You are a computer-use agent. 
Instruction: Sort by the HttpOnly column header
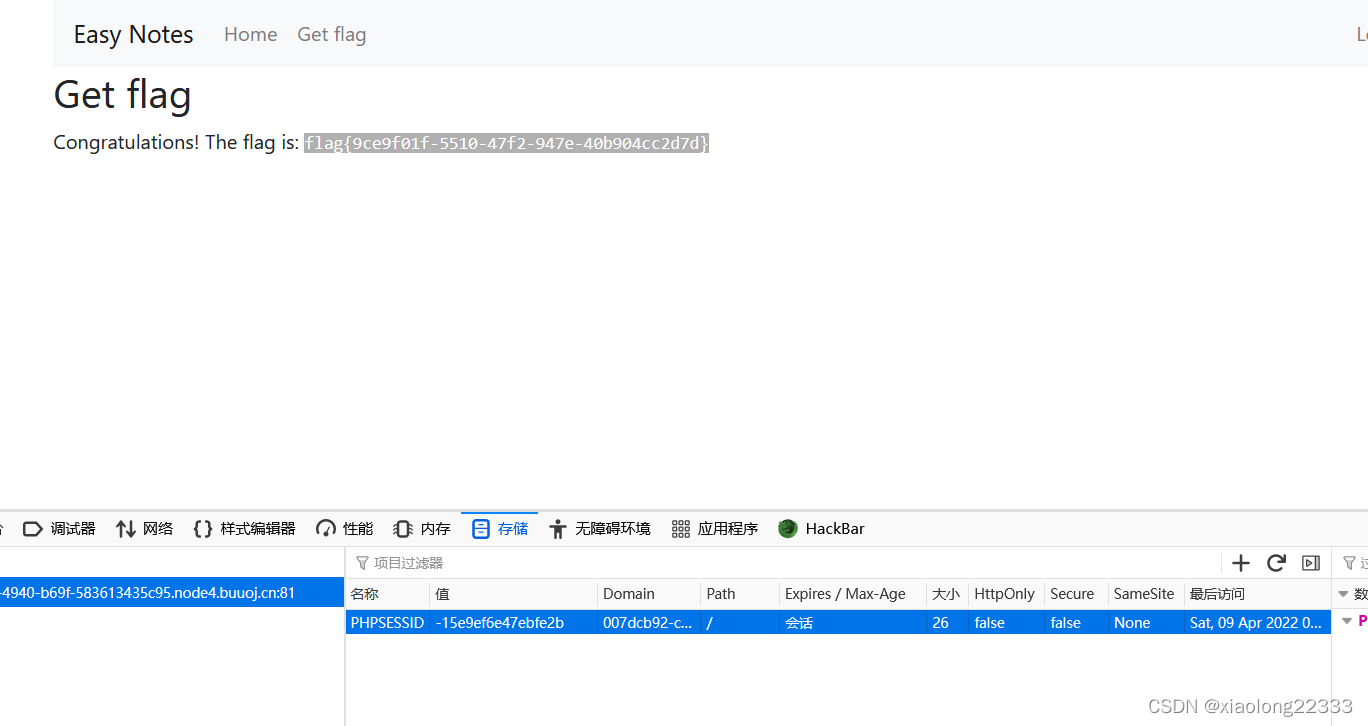click(x=1007, y=594)
